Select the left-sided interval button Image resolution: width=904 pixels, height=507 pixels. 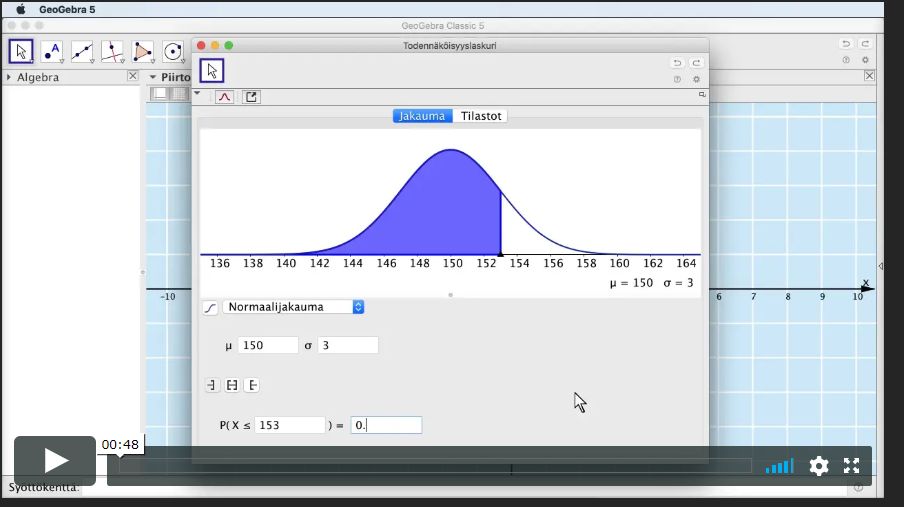click(x=212, y=385)
